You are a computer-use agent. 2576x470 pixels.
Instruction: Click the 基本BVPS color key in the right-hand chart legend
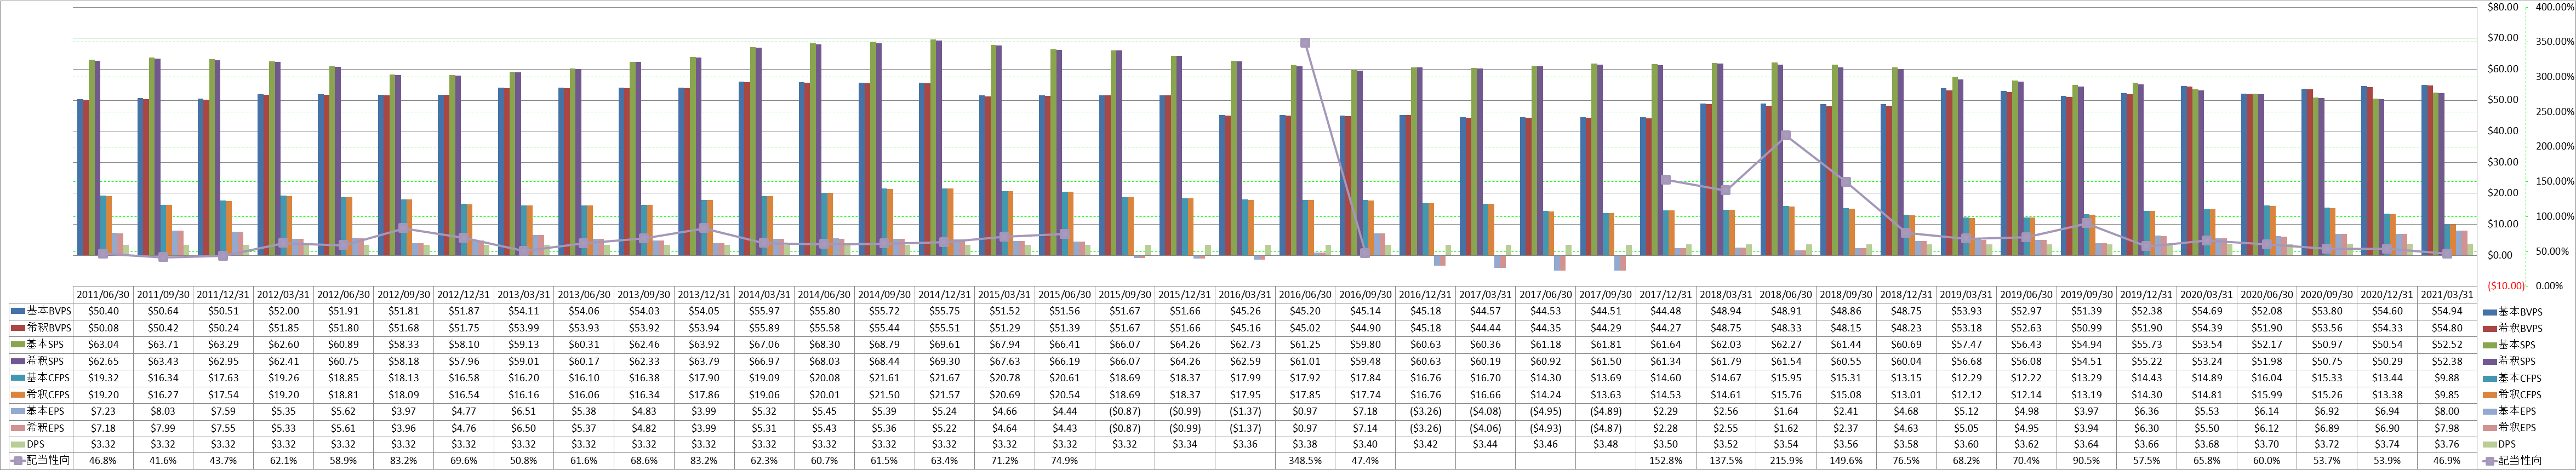pyautogui.click(x=2489, y=312)
